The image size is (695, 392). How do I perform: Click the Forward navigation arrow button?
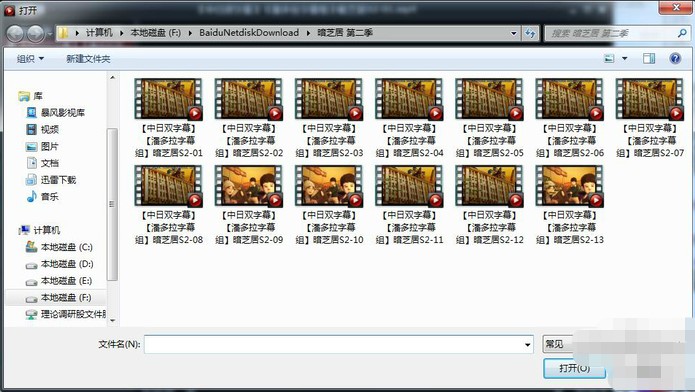(35, 33)
